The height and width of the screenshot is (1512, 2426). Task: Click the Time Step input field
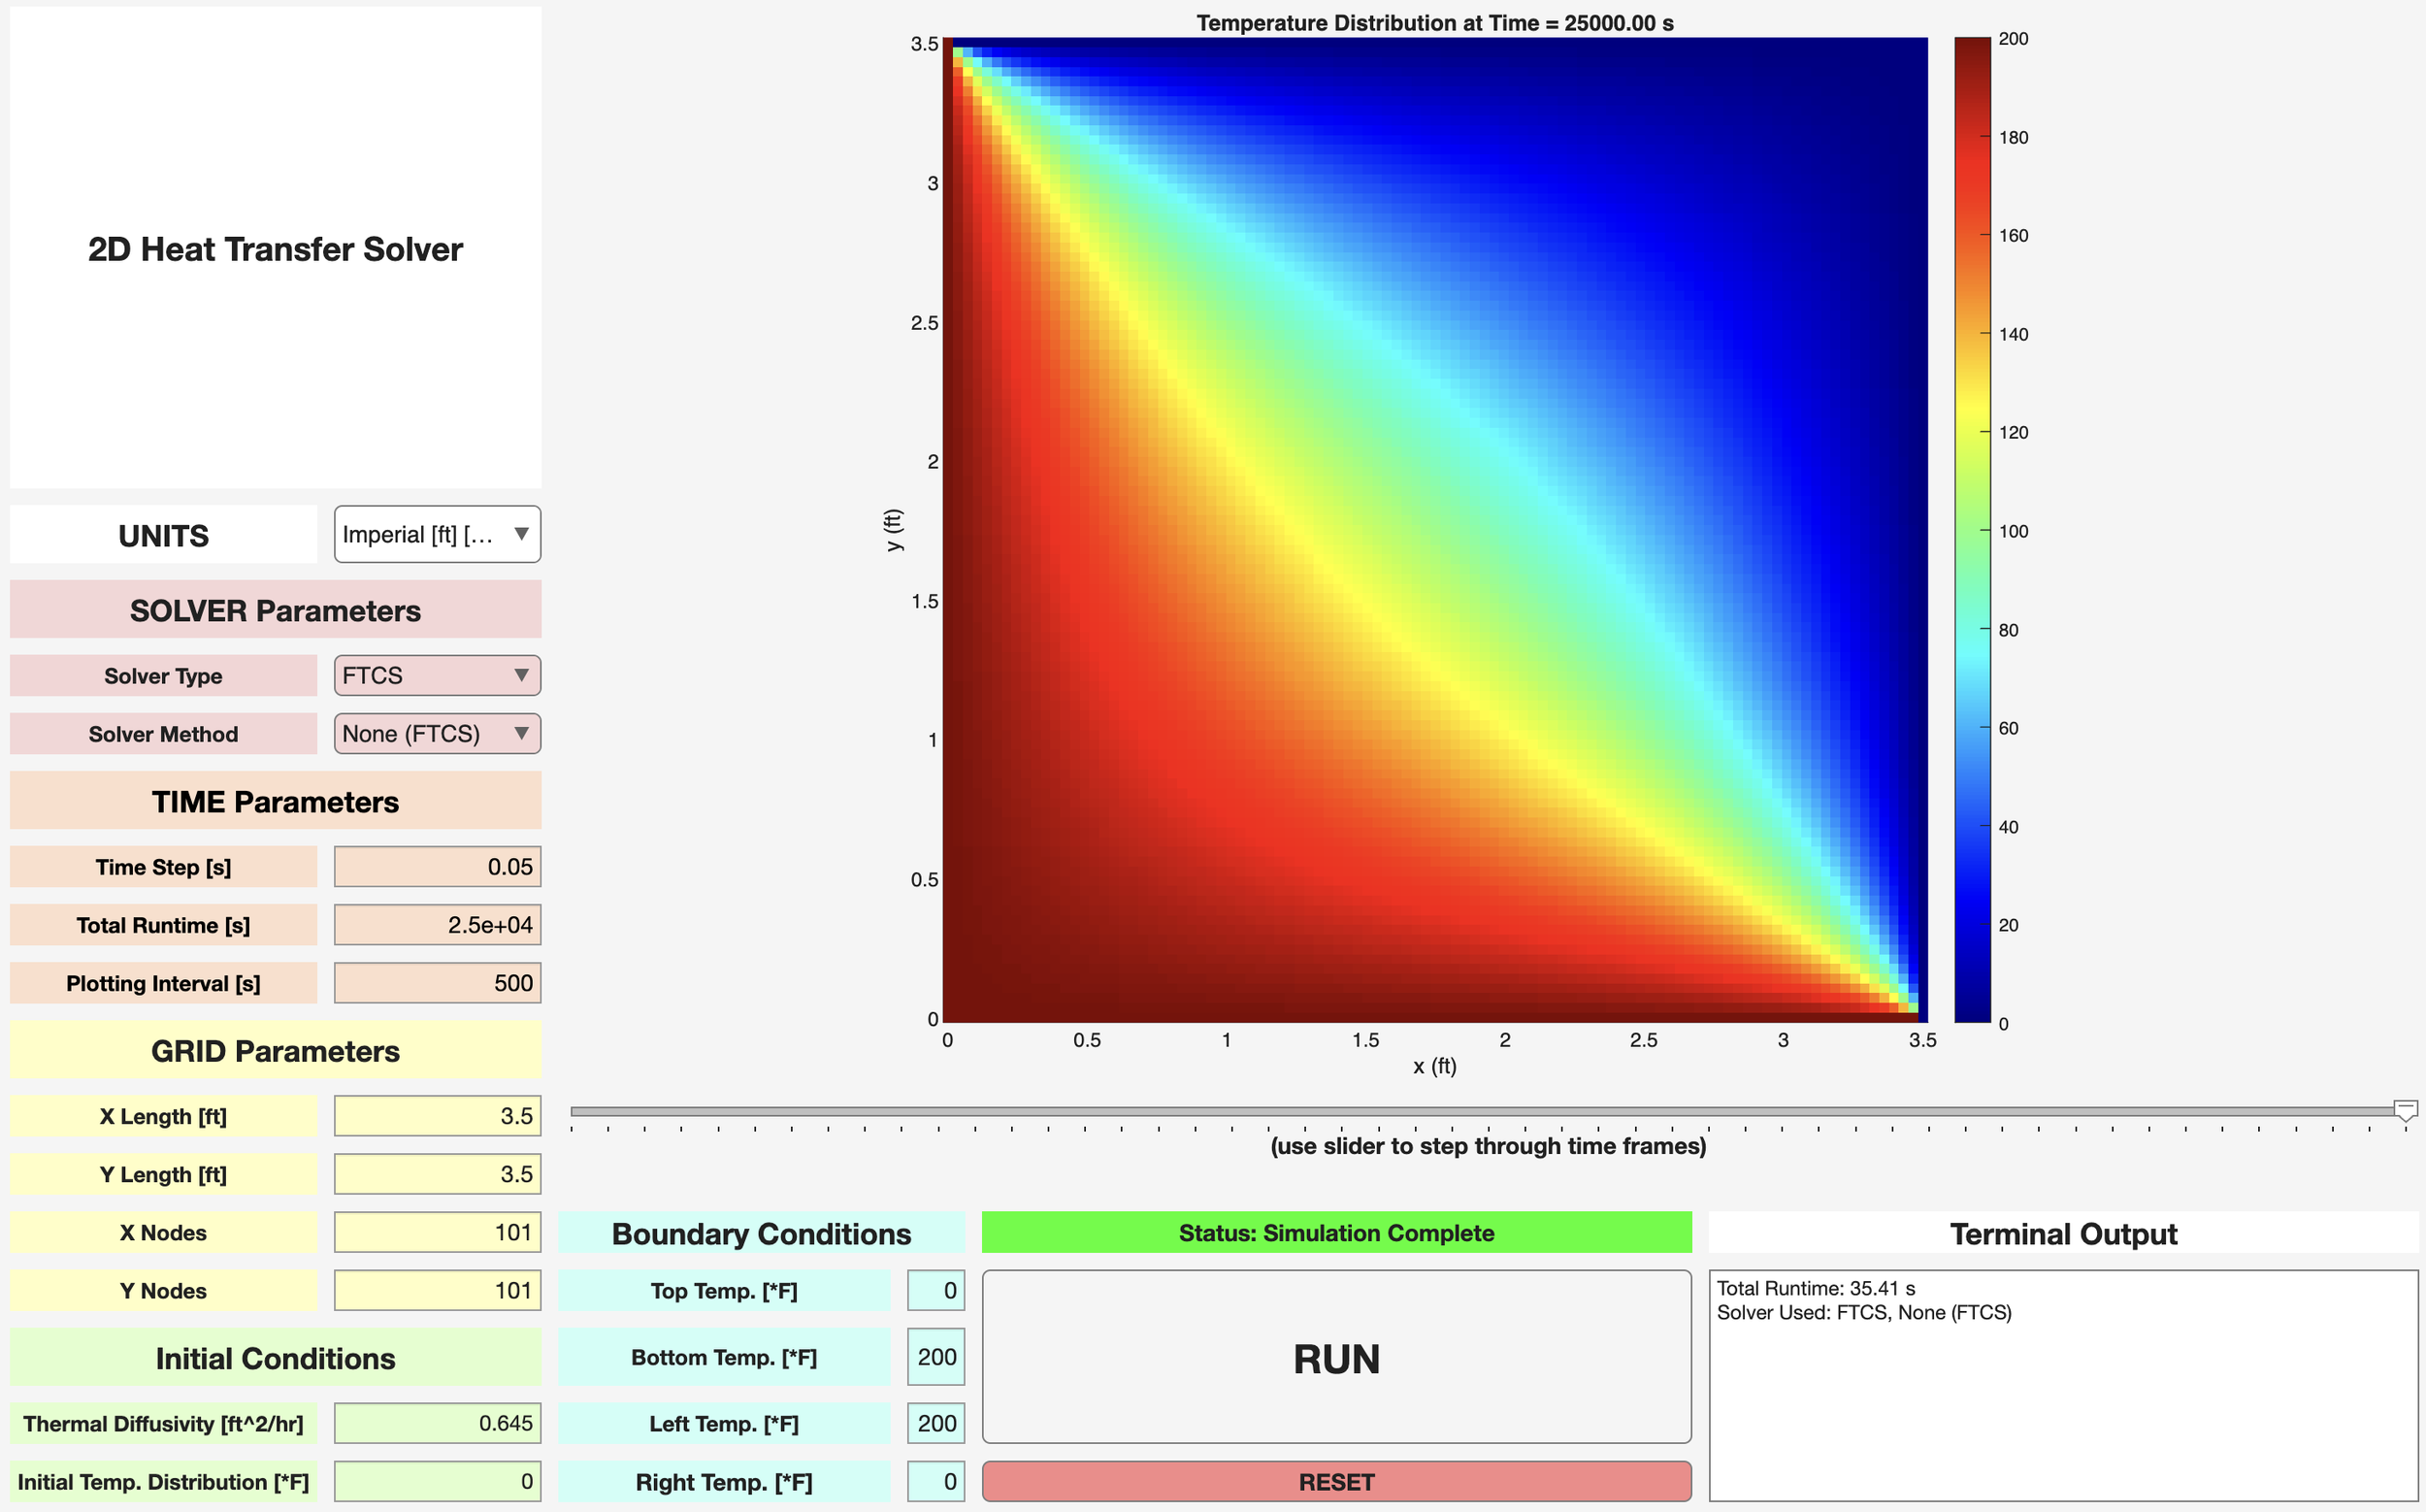pyautogui.click(x=437, y=867)
